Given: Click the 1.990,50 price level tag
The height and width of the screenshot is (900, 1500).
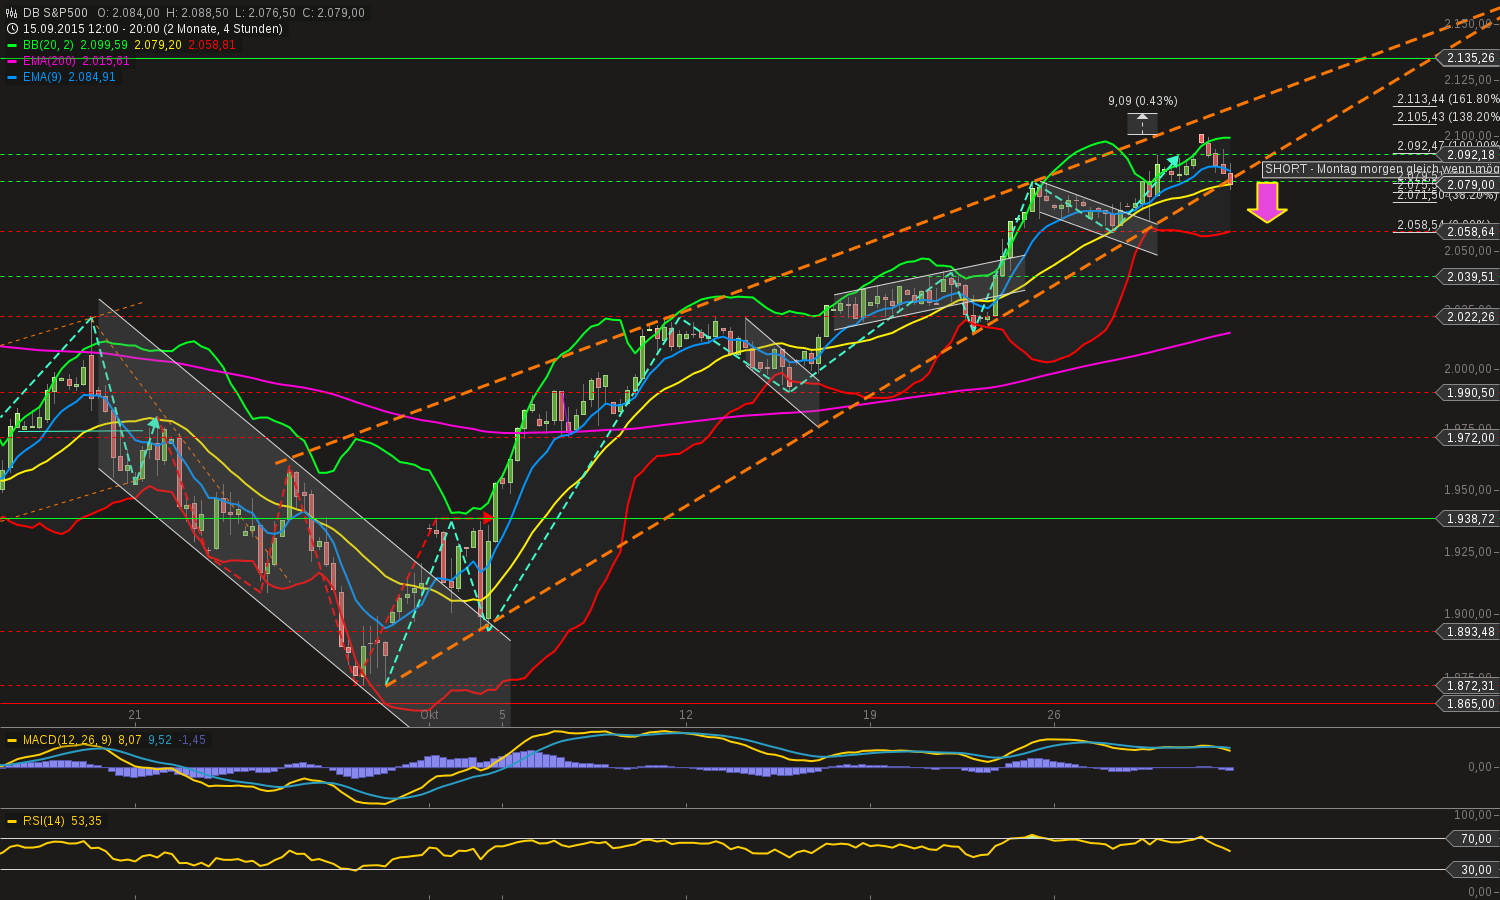Looking at the screenshot, I should coord(1470,393).
